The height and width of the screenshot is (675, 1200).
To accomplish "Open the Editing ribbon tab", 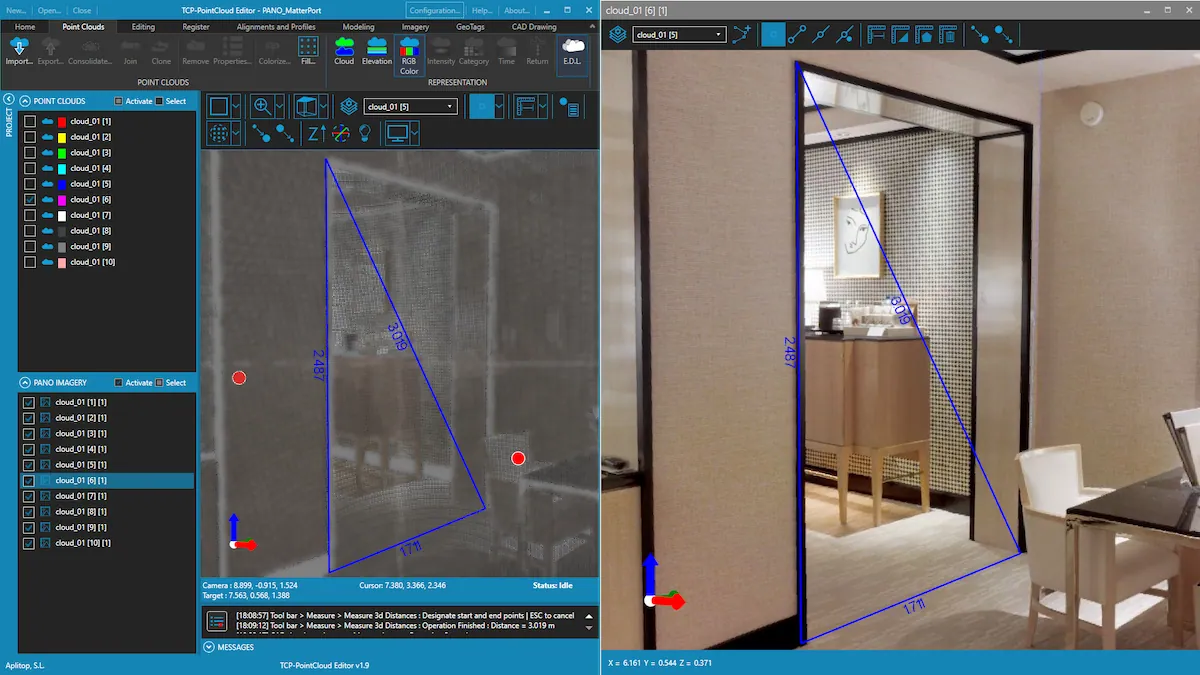I will [x=143, y=27].
